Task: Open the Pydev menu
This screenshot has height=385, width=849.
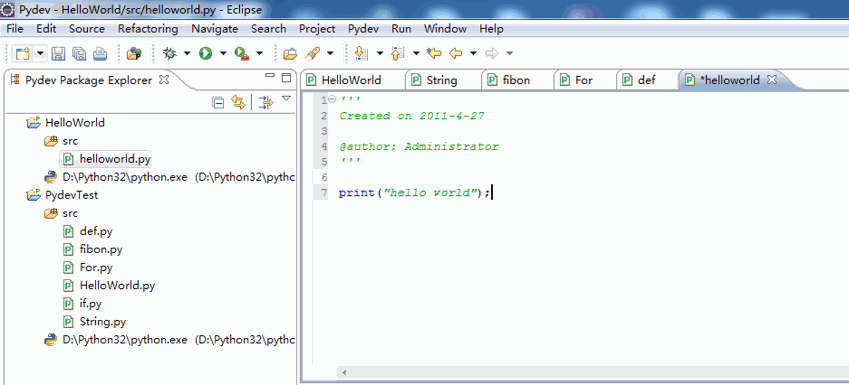Action: (363, 29)
